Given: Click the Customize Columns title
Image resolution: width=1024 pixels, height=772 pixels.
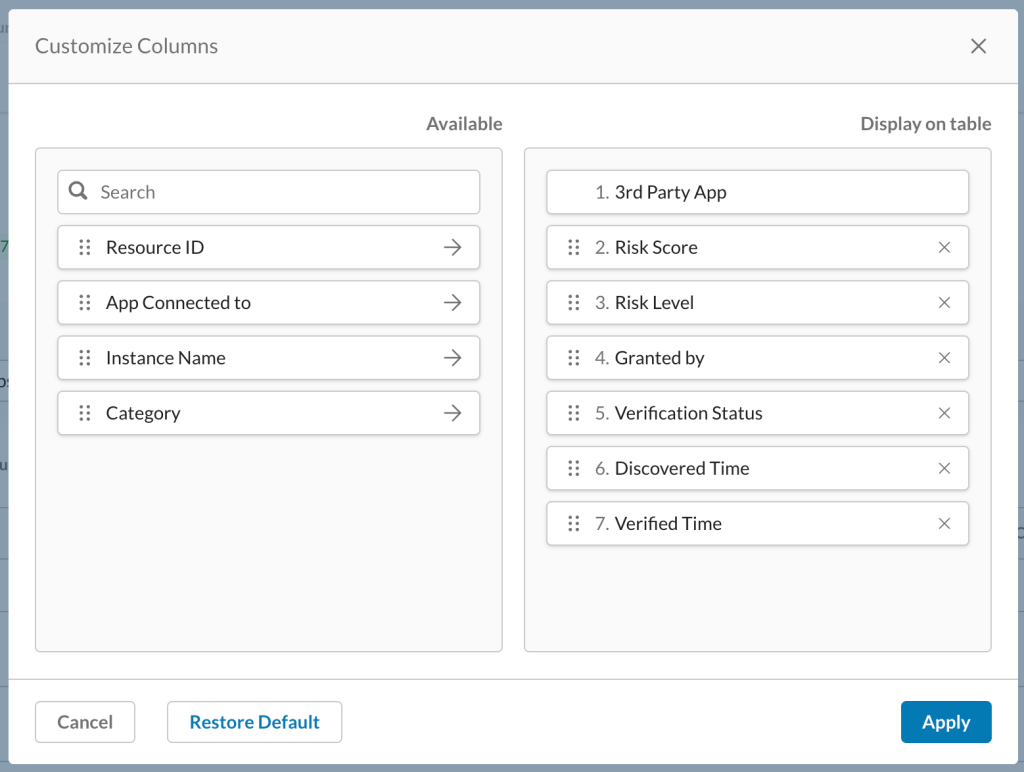Looking at the screenshot, I should pyautogui.click(x=127, y=46).
